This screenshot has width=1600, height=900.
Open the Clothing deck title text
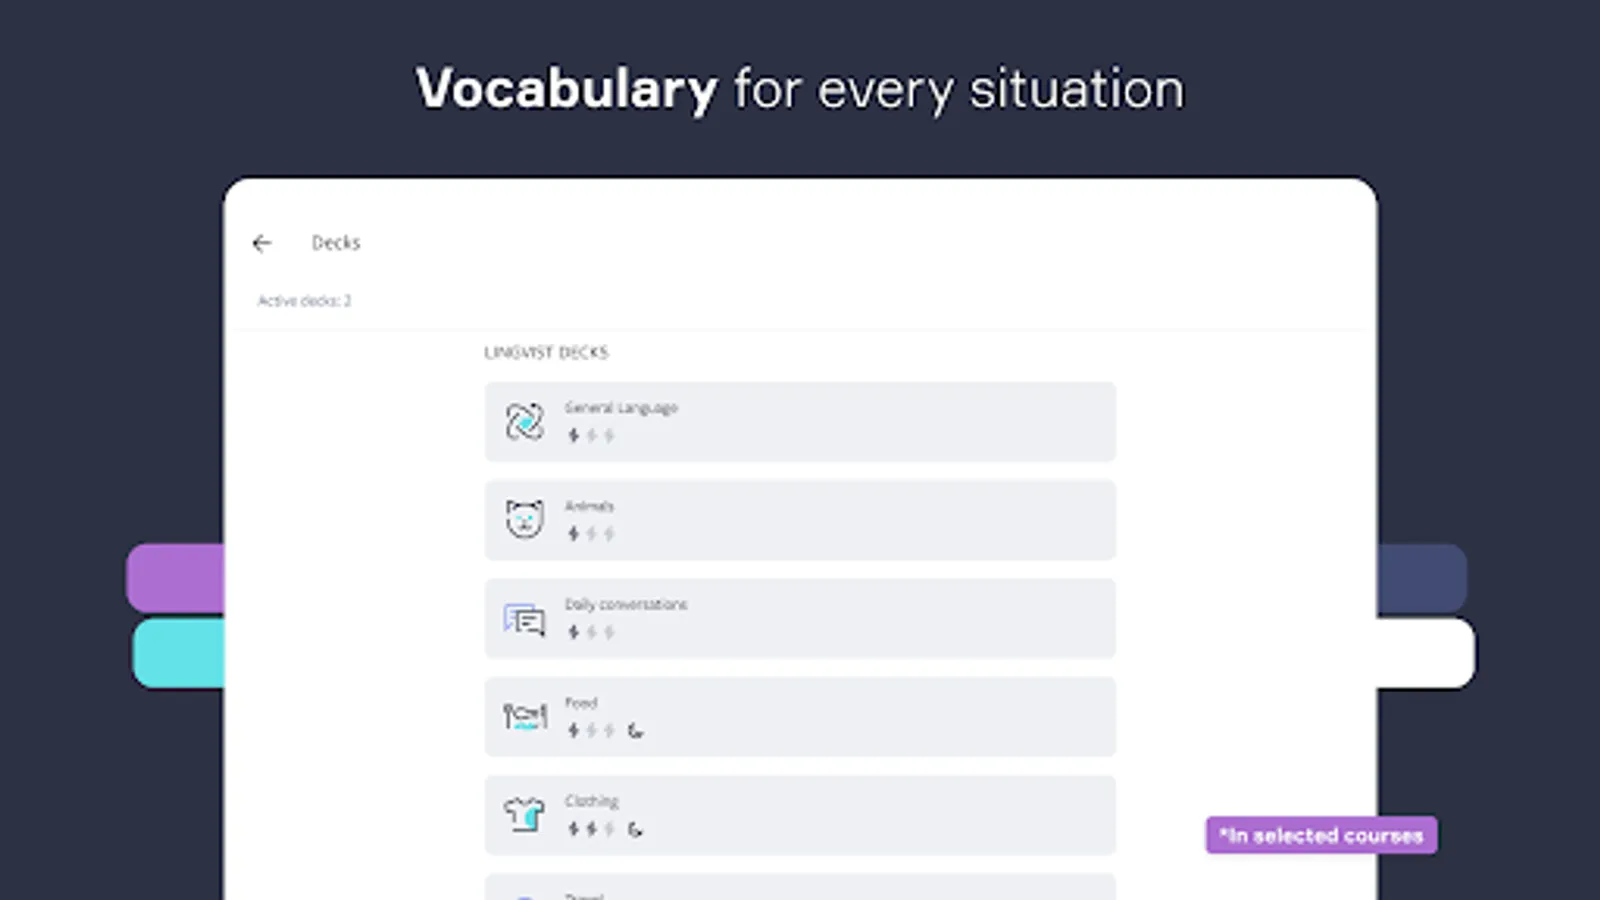pyautogui.click(x=592, y=801)
